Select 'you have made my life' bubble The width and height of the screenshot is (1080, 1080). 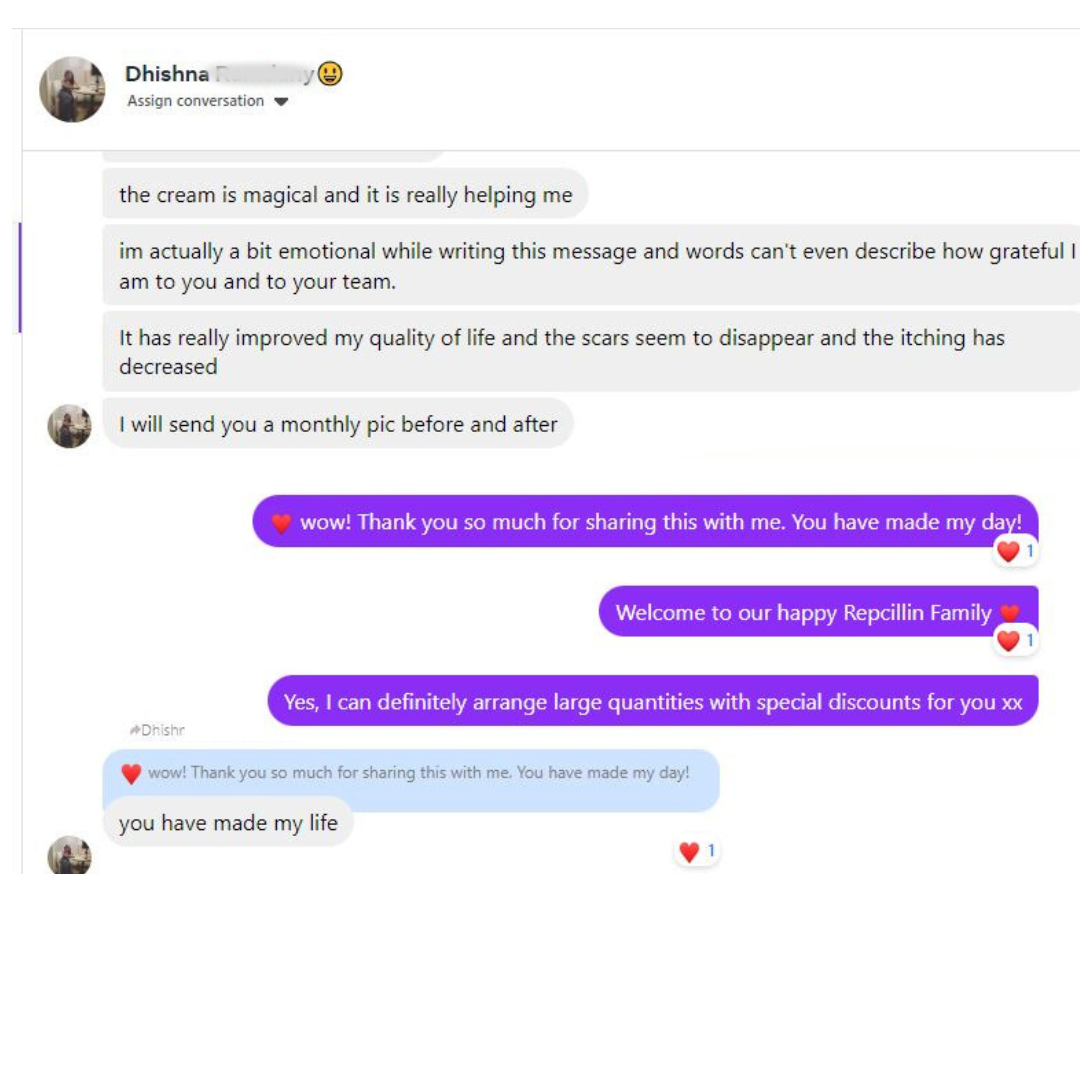(x=228, y=822)
